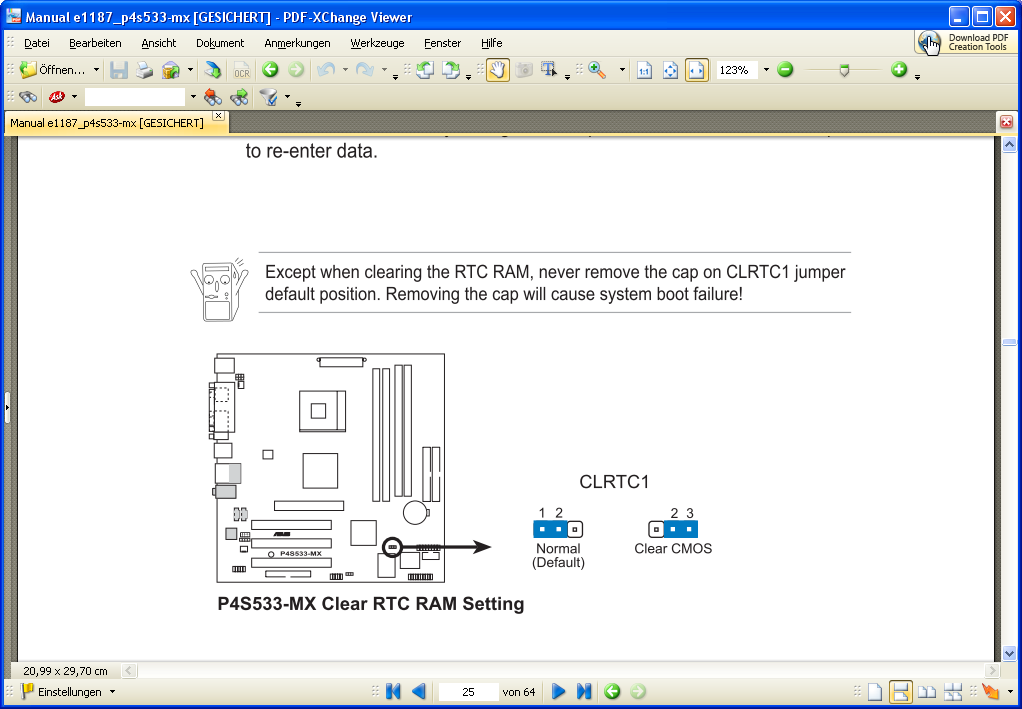
Task: Rotate page clockwise
Action: 451,70
